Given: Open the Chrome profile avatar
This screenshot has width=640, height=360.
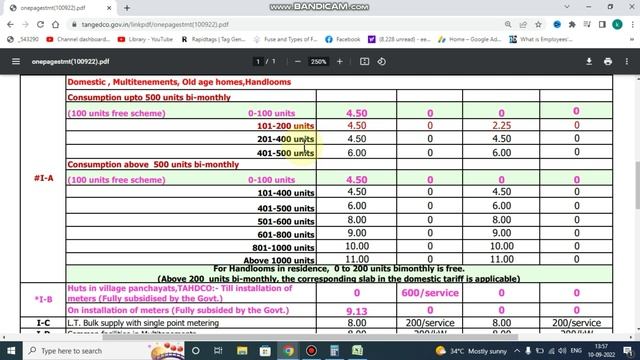Looking at the screenshot, I should coord(617,24).
